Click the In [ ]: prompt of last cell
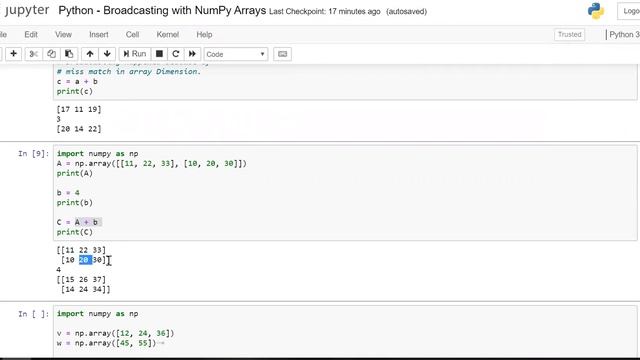 tap(33, 314)
